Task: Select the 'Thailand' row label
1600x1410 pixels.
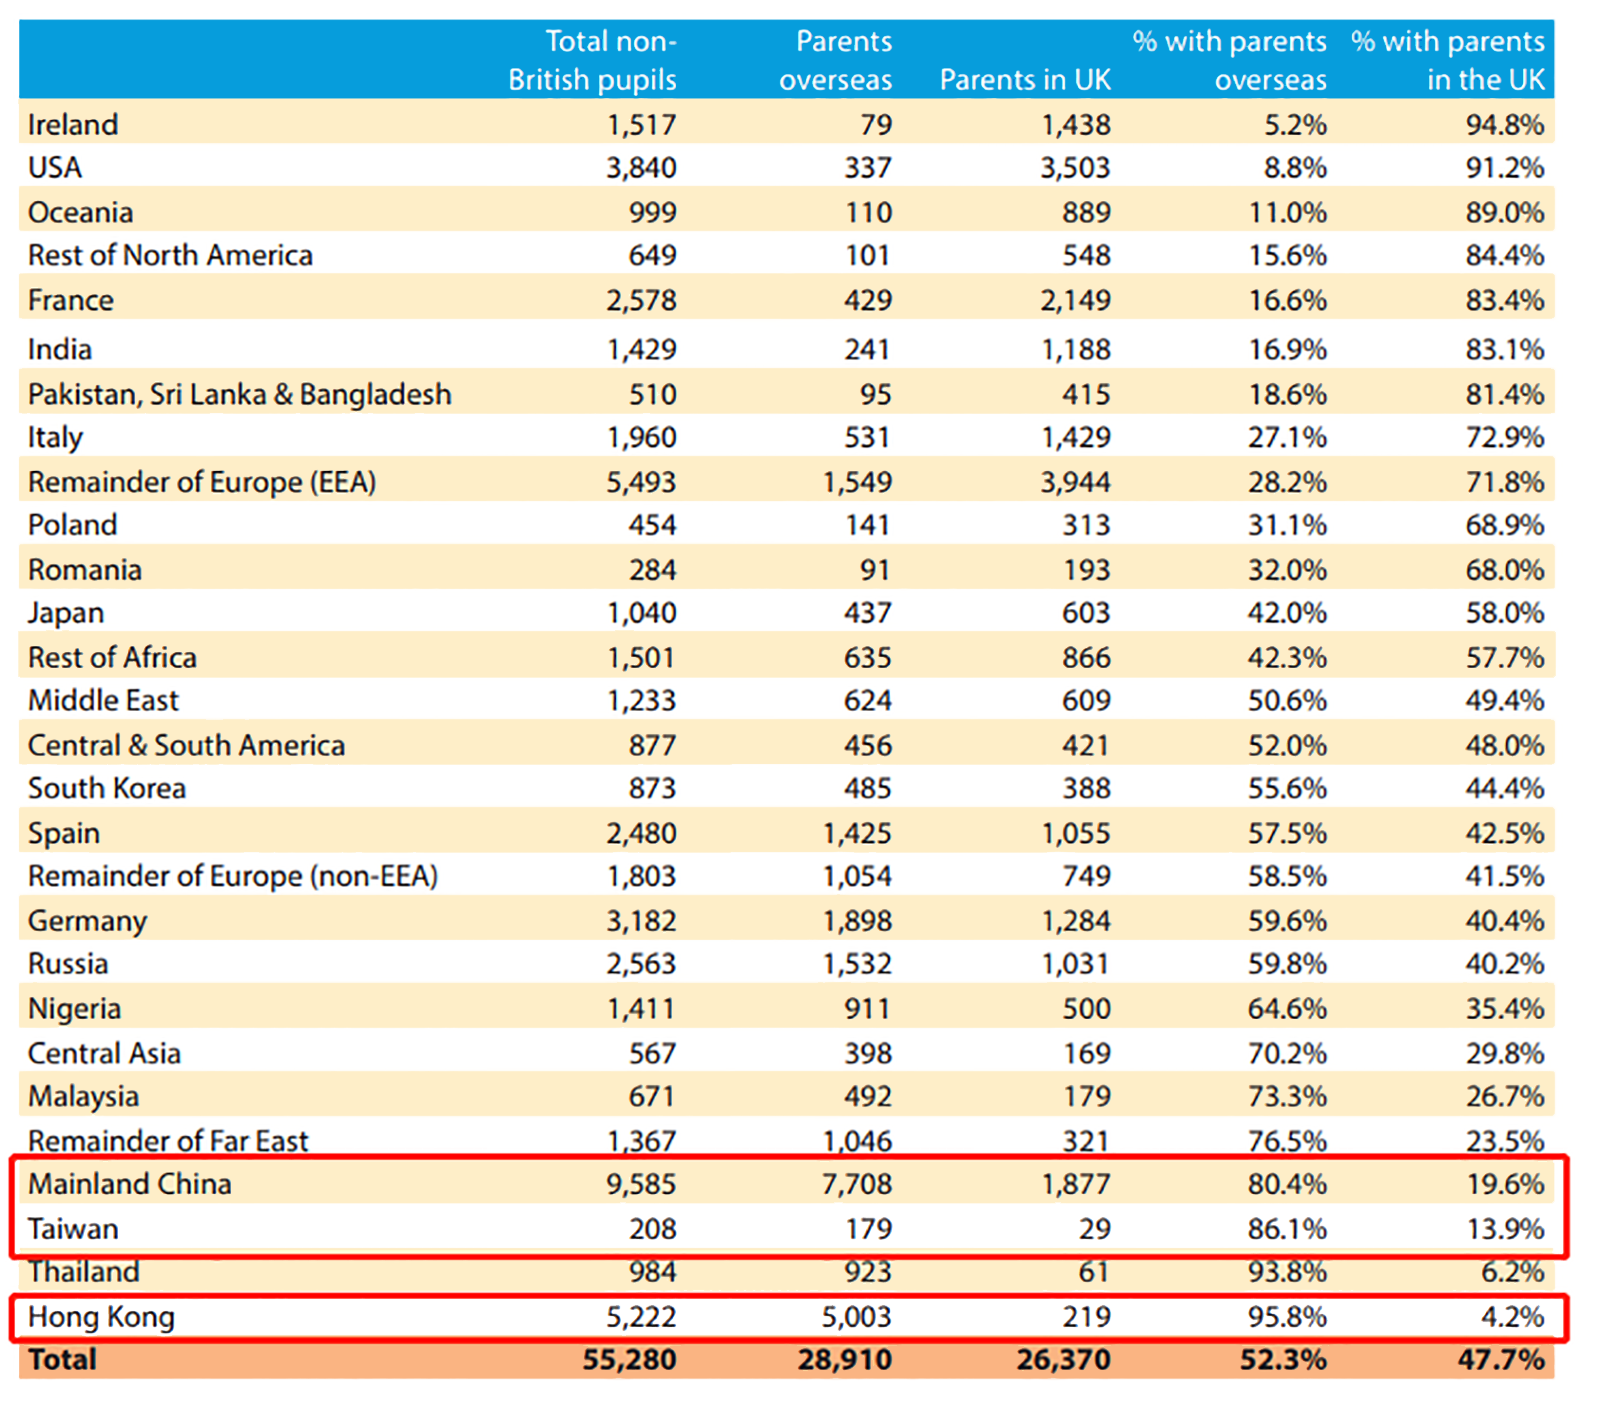Action: (x=83, y=1272)
